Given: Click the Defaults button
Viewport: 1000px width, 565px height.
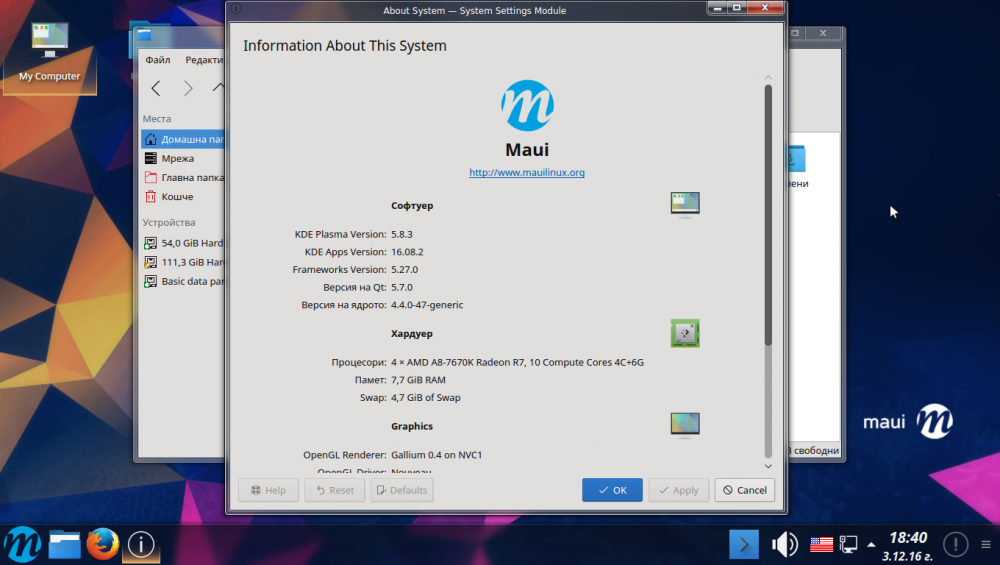Looking at the screenshot, I should [x=402, y=490].
